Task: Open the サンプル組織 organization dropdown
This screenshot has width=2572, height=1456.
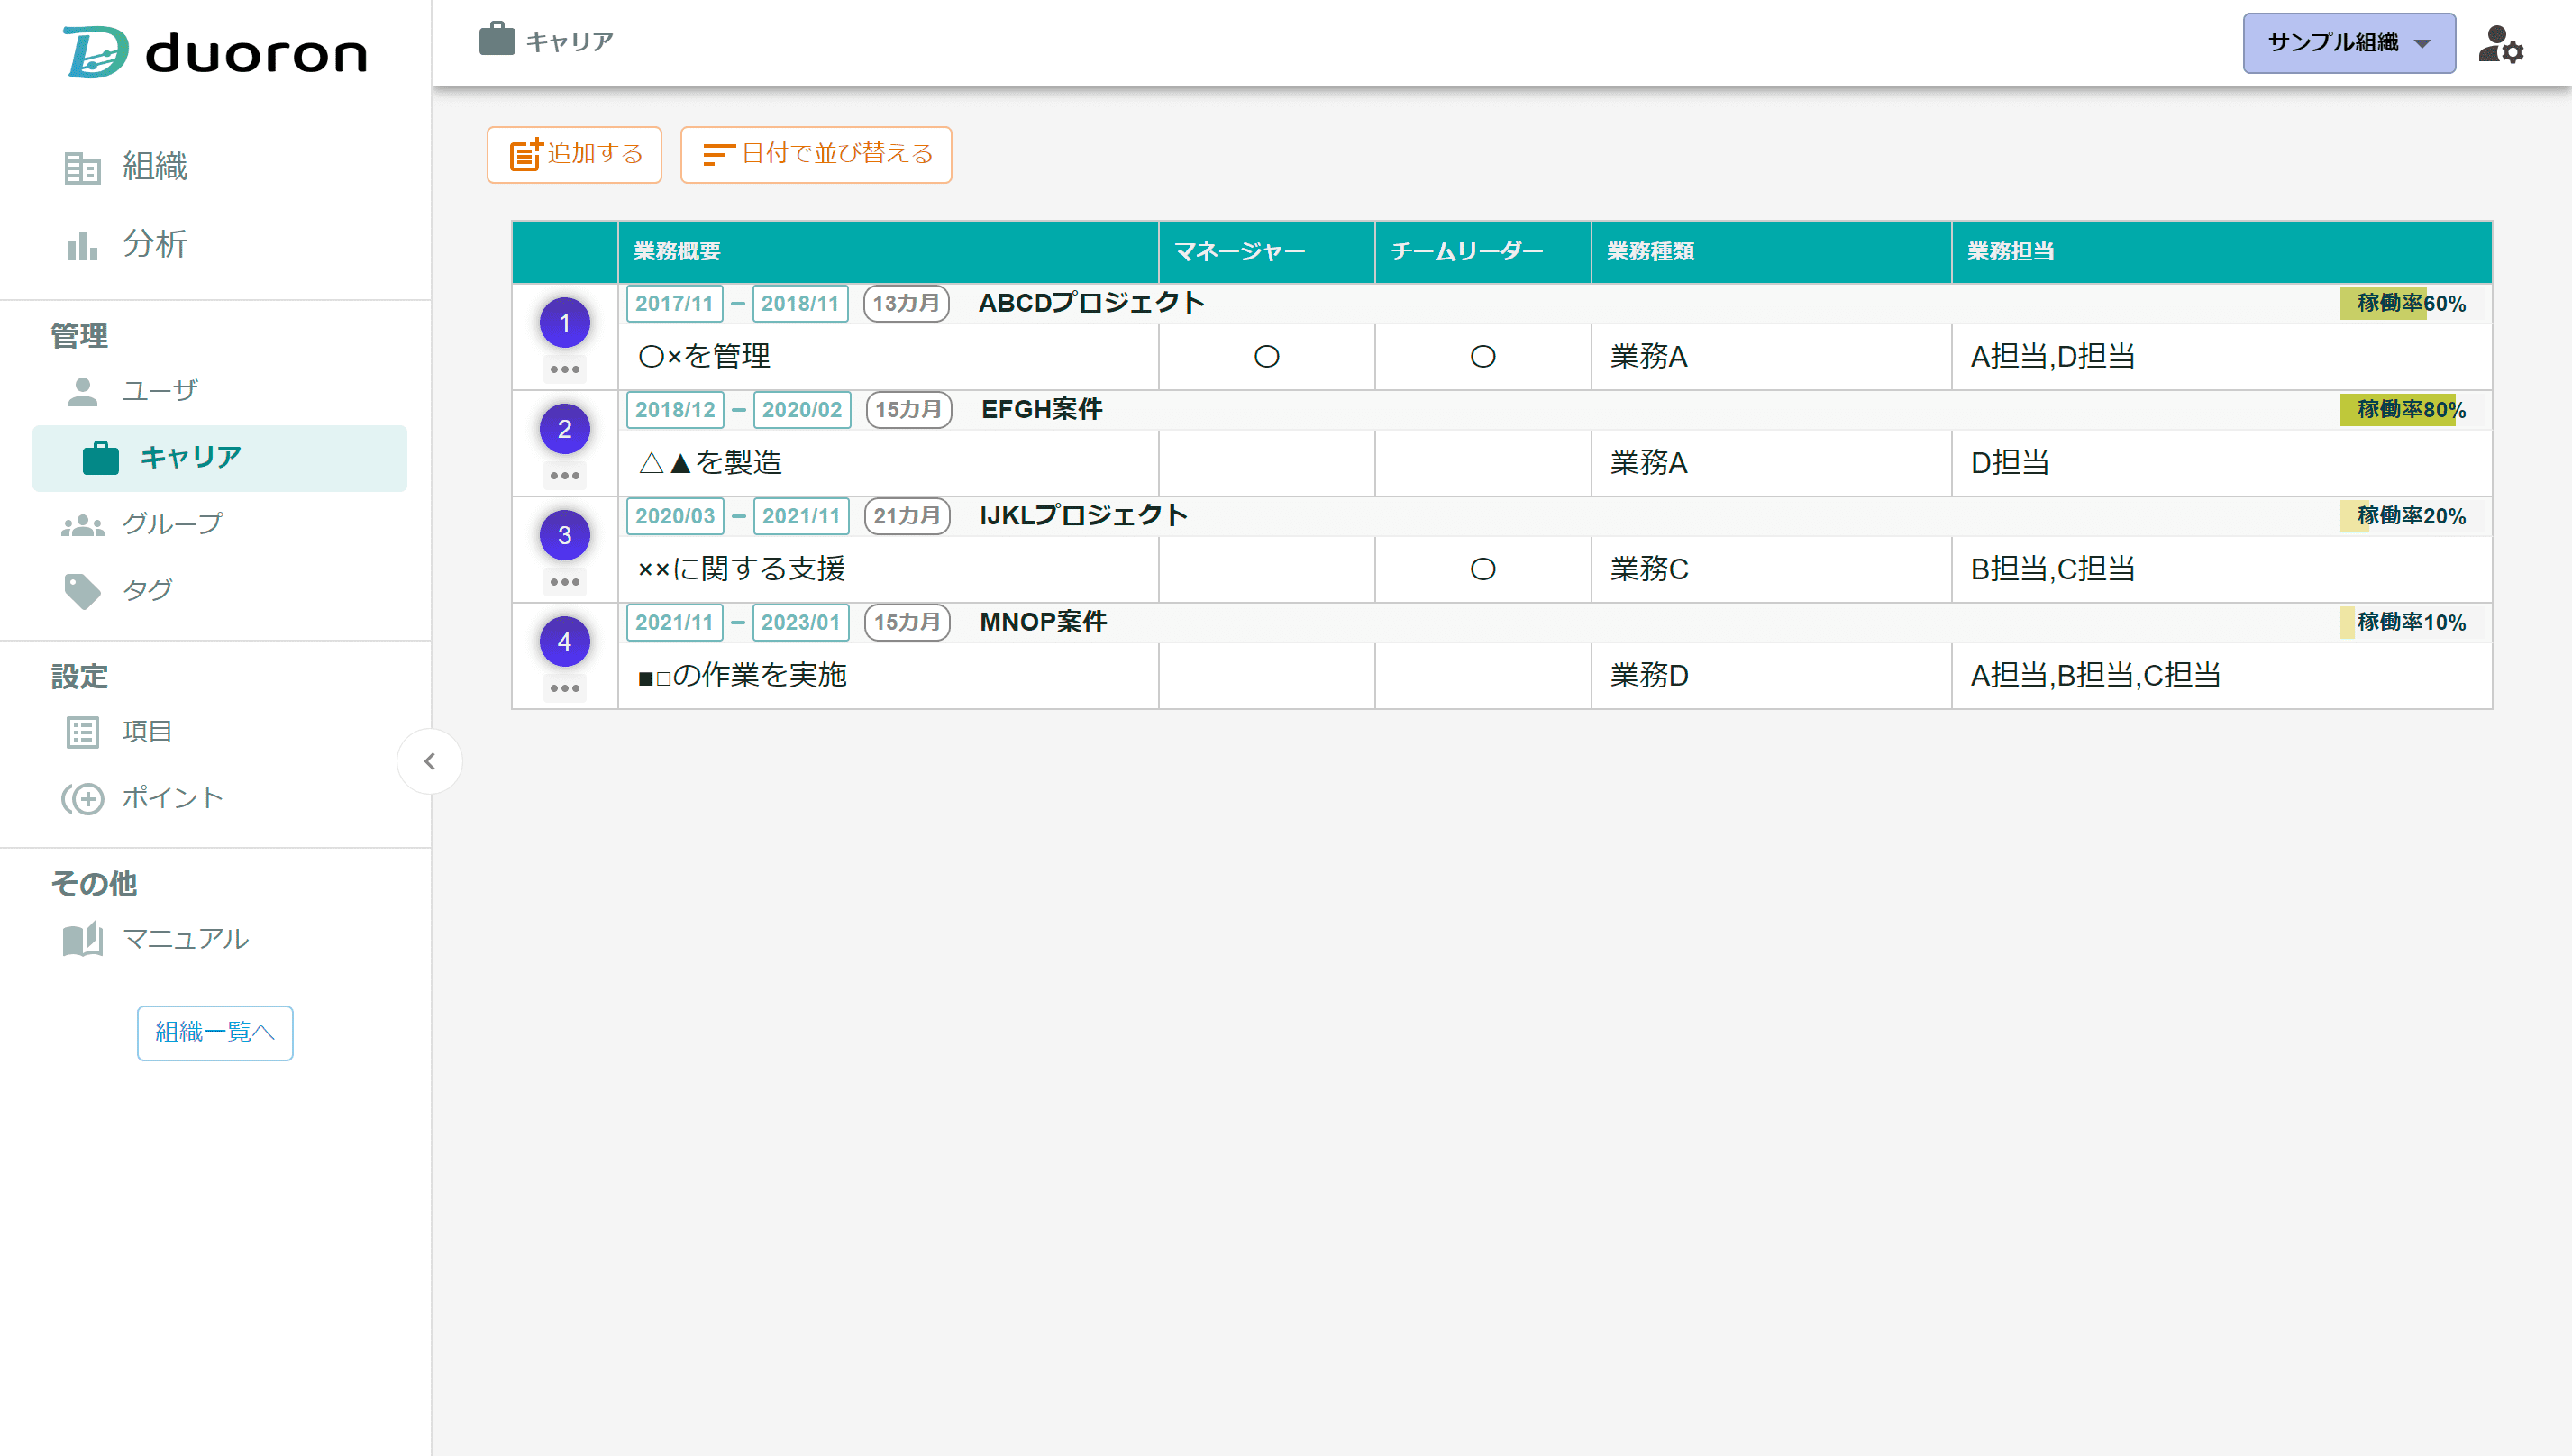Action: (x=2349, y=43)
